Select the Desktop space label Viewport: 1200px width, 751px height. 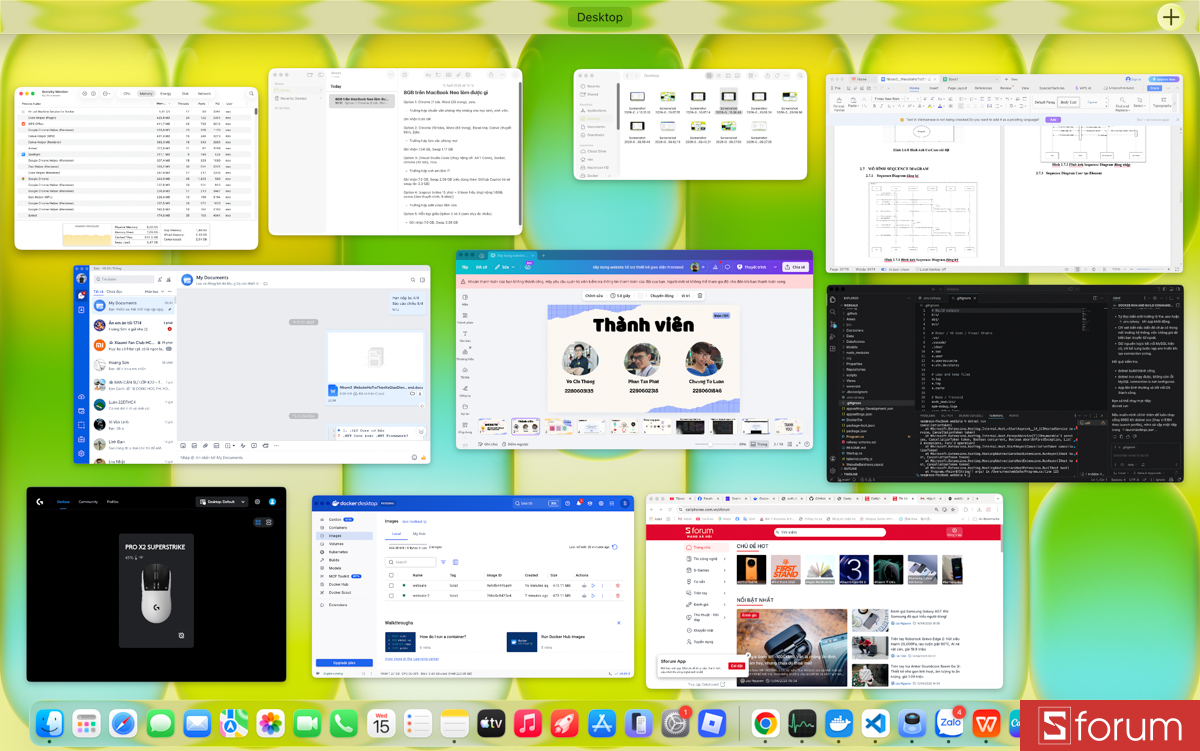[600, 17]
